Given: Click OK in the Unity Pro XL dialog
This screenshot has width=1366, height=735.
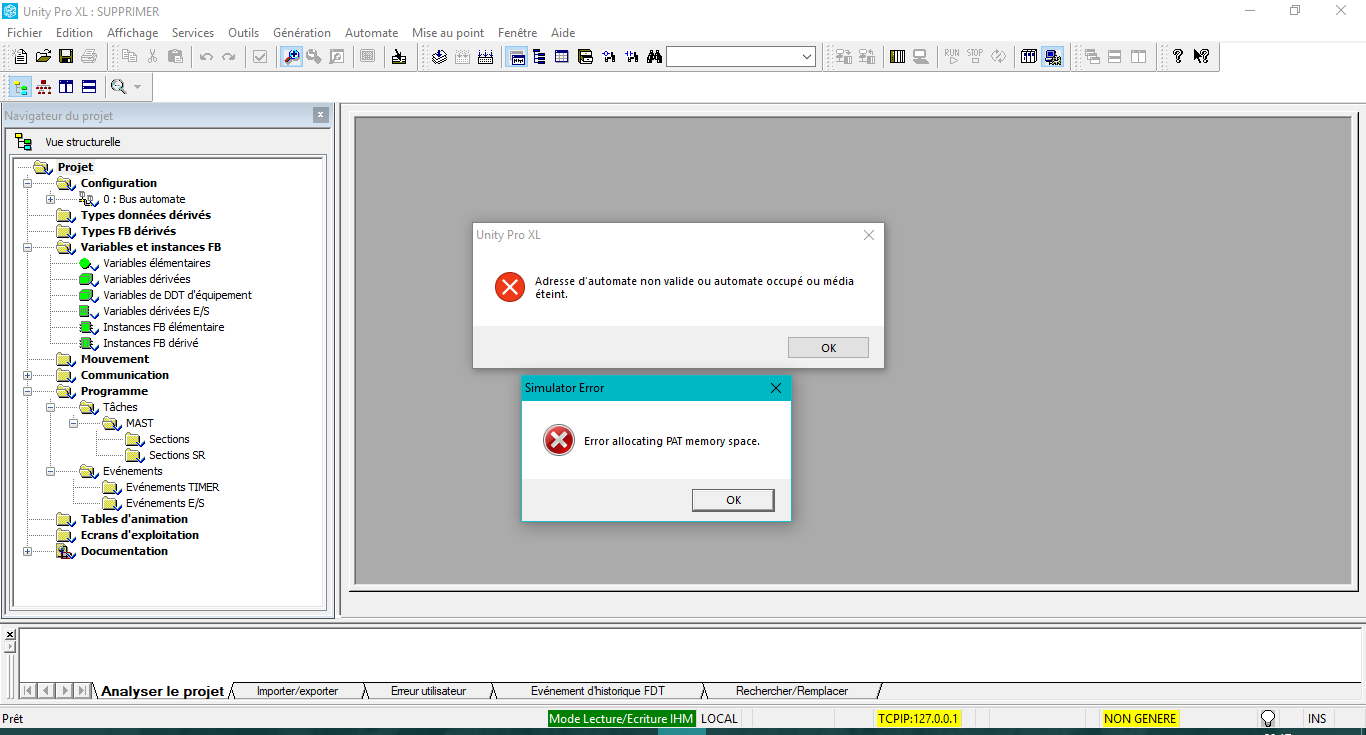Looking at the screenshot, I should point(828,348).
